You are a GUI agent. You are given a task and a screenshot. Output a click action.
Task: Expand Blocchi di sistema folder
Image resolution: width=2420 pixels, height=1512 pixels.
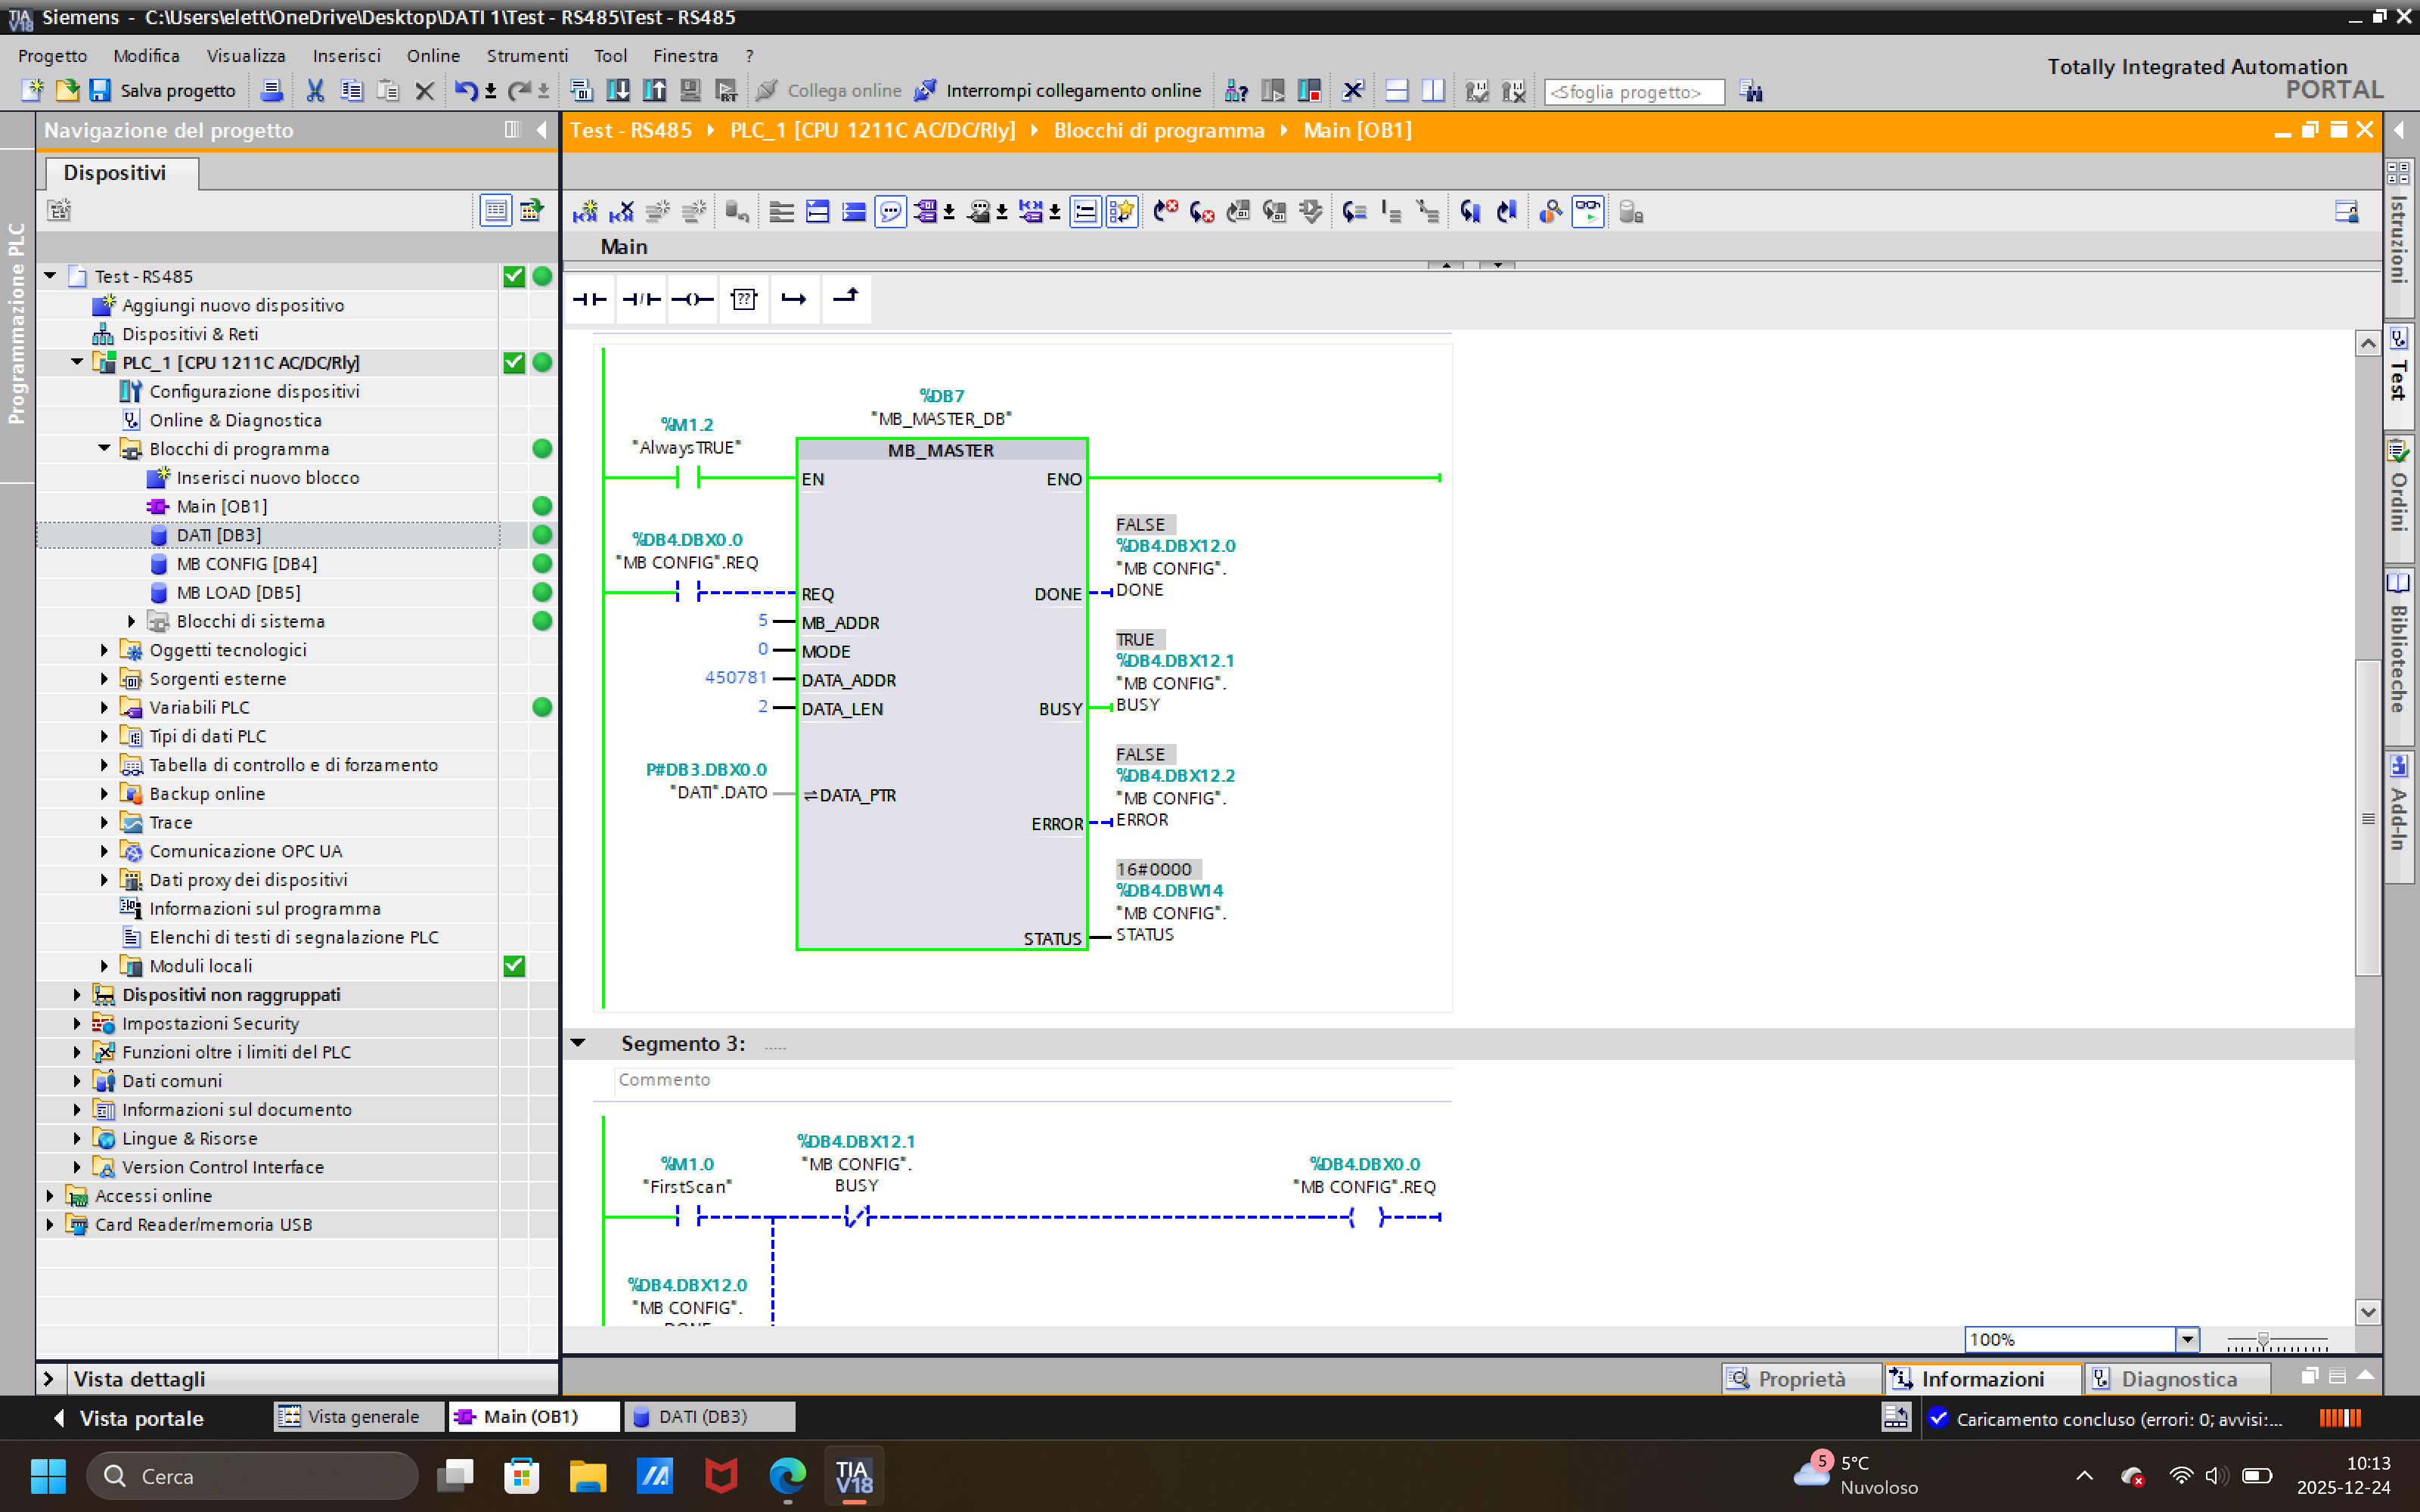(x=131, y=621)
